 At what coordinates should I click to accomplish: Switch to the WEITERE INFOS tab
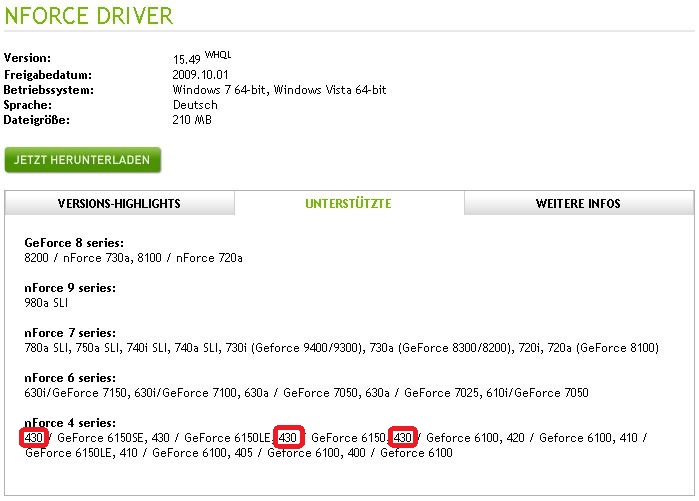(x=579, y=203)
